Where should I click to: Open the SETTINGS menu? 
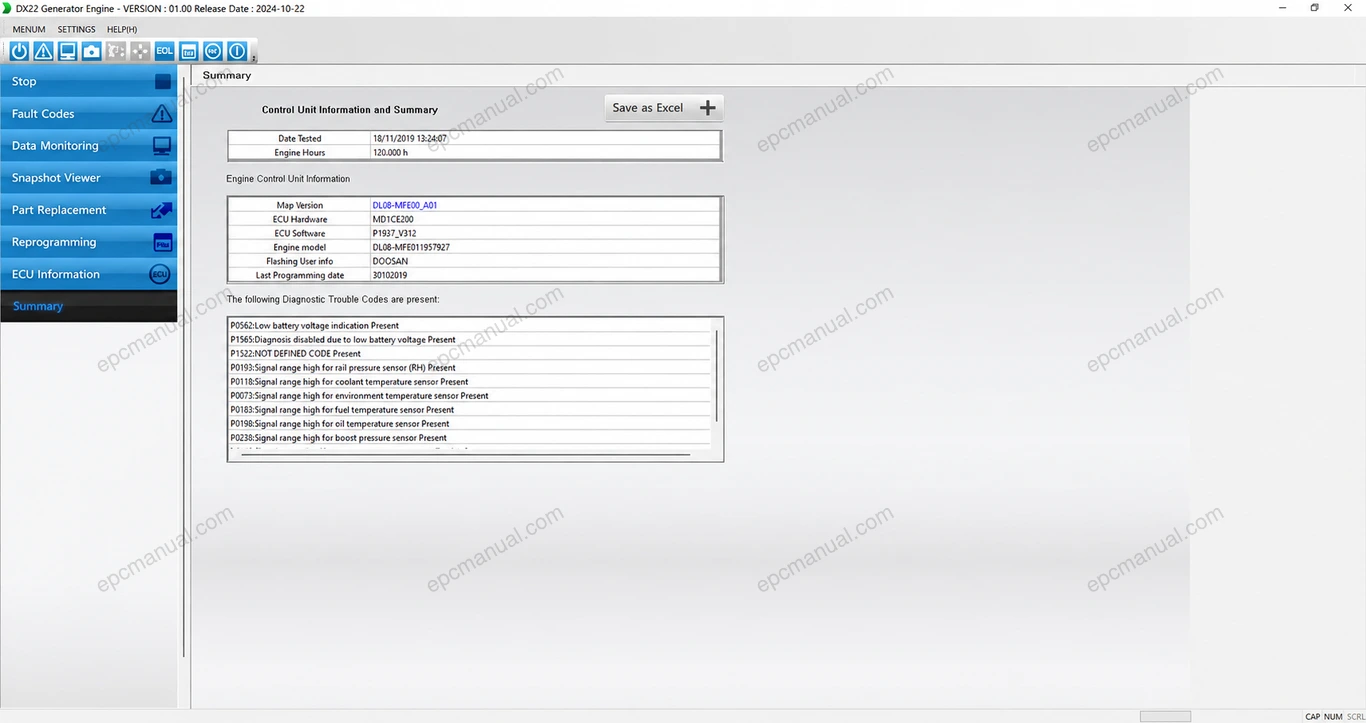[x=77, y=29]
